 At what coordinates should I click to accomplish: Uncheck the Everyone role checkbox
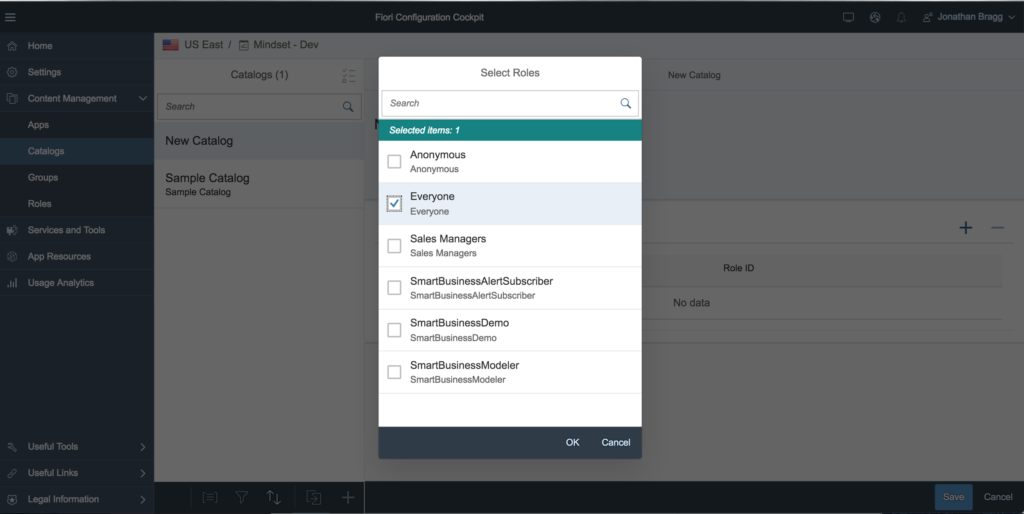coord(394,204)
